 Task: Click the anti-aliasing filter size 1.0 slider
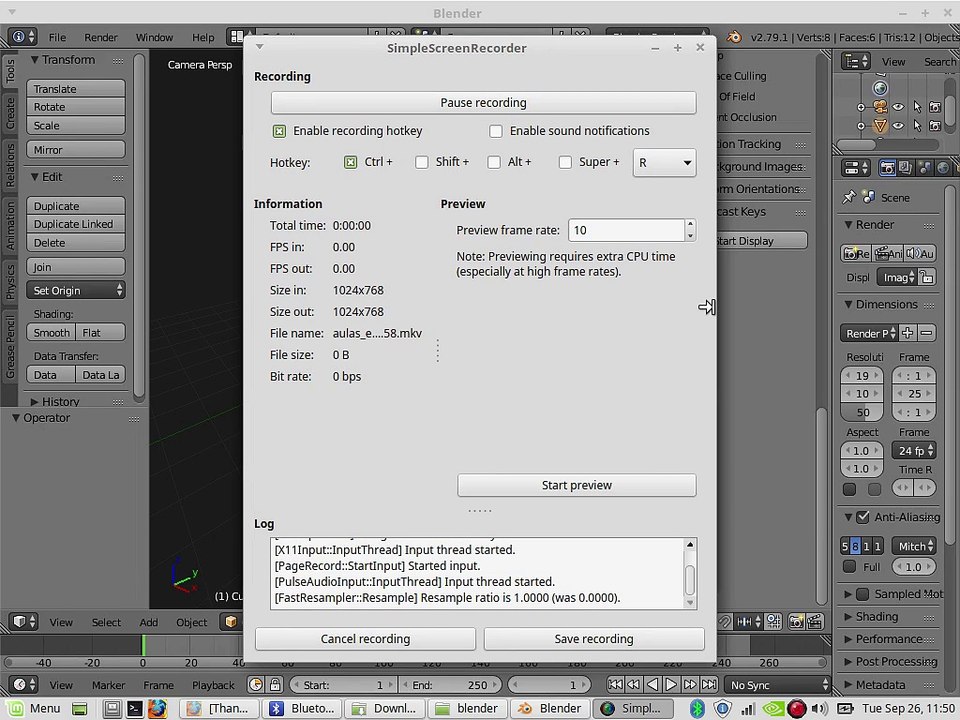click(x=913, y=567)
